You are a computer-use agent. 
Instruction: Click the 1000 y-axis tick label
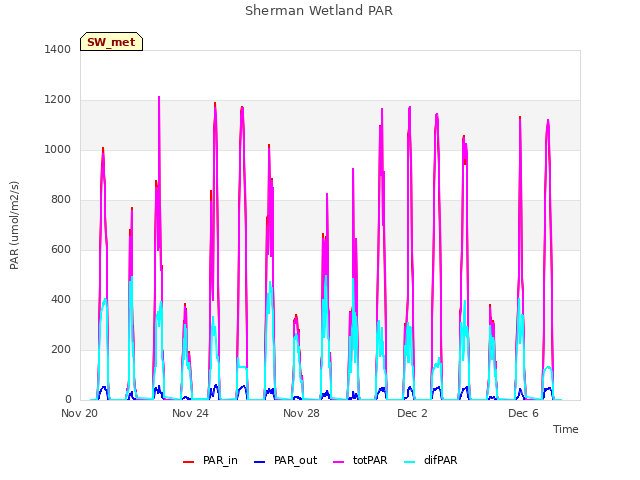tap(58, 149)
